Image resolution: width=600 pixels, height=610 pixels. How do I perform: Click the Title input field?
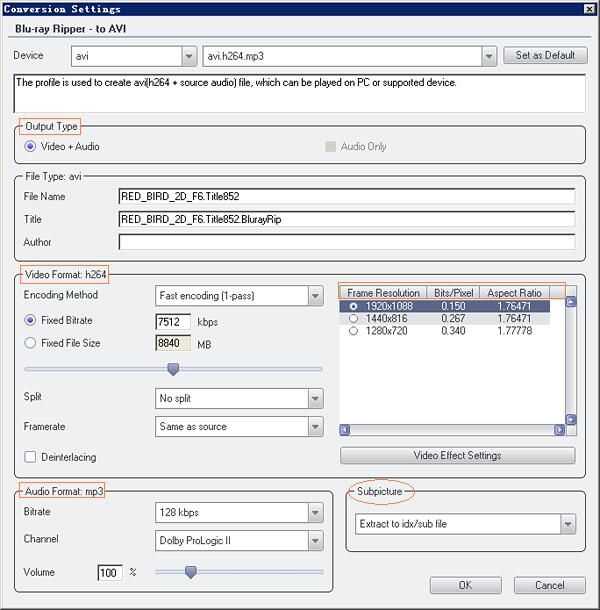point(346,219)
